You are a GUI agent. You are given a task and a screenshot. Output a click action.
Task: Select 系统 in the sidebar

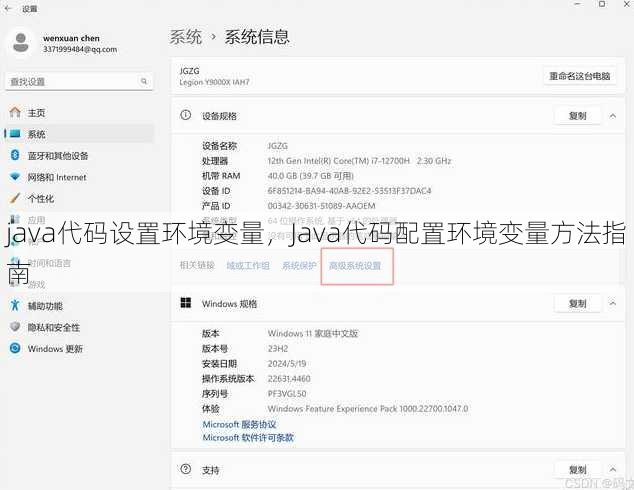point(79,134)
